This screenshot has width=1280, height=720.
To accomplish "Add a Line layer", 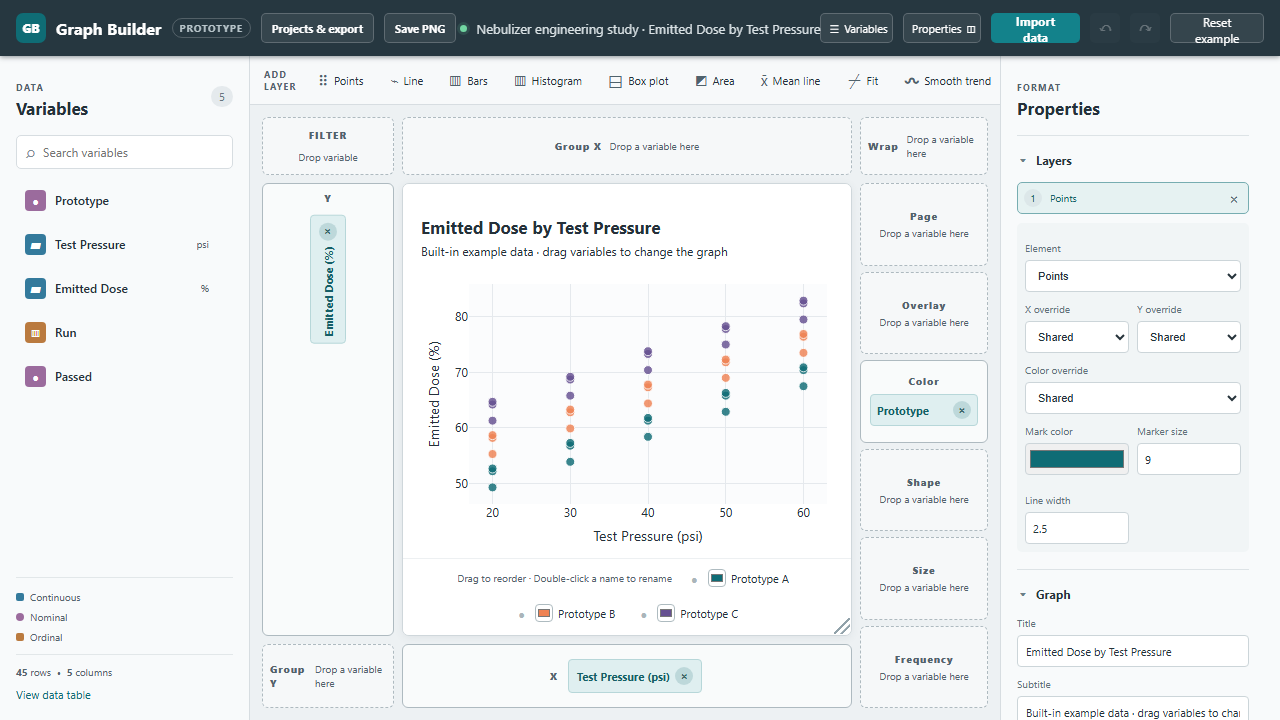I will pos(407,81).
